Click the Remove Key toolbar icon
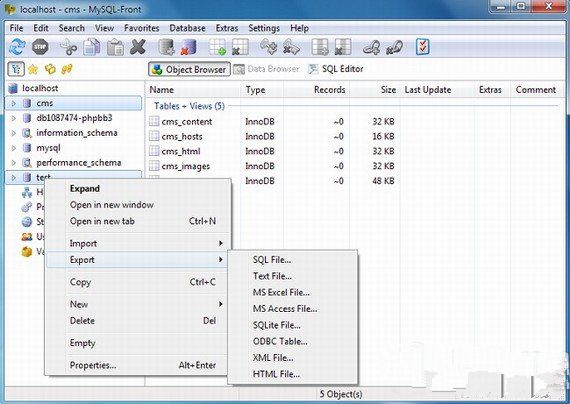 coord(291,47)
